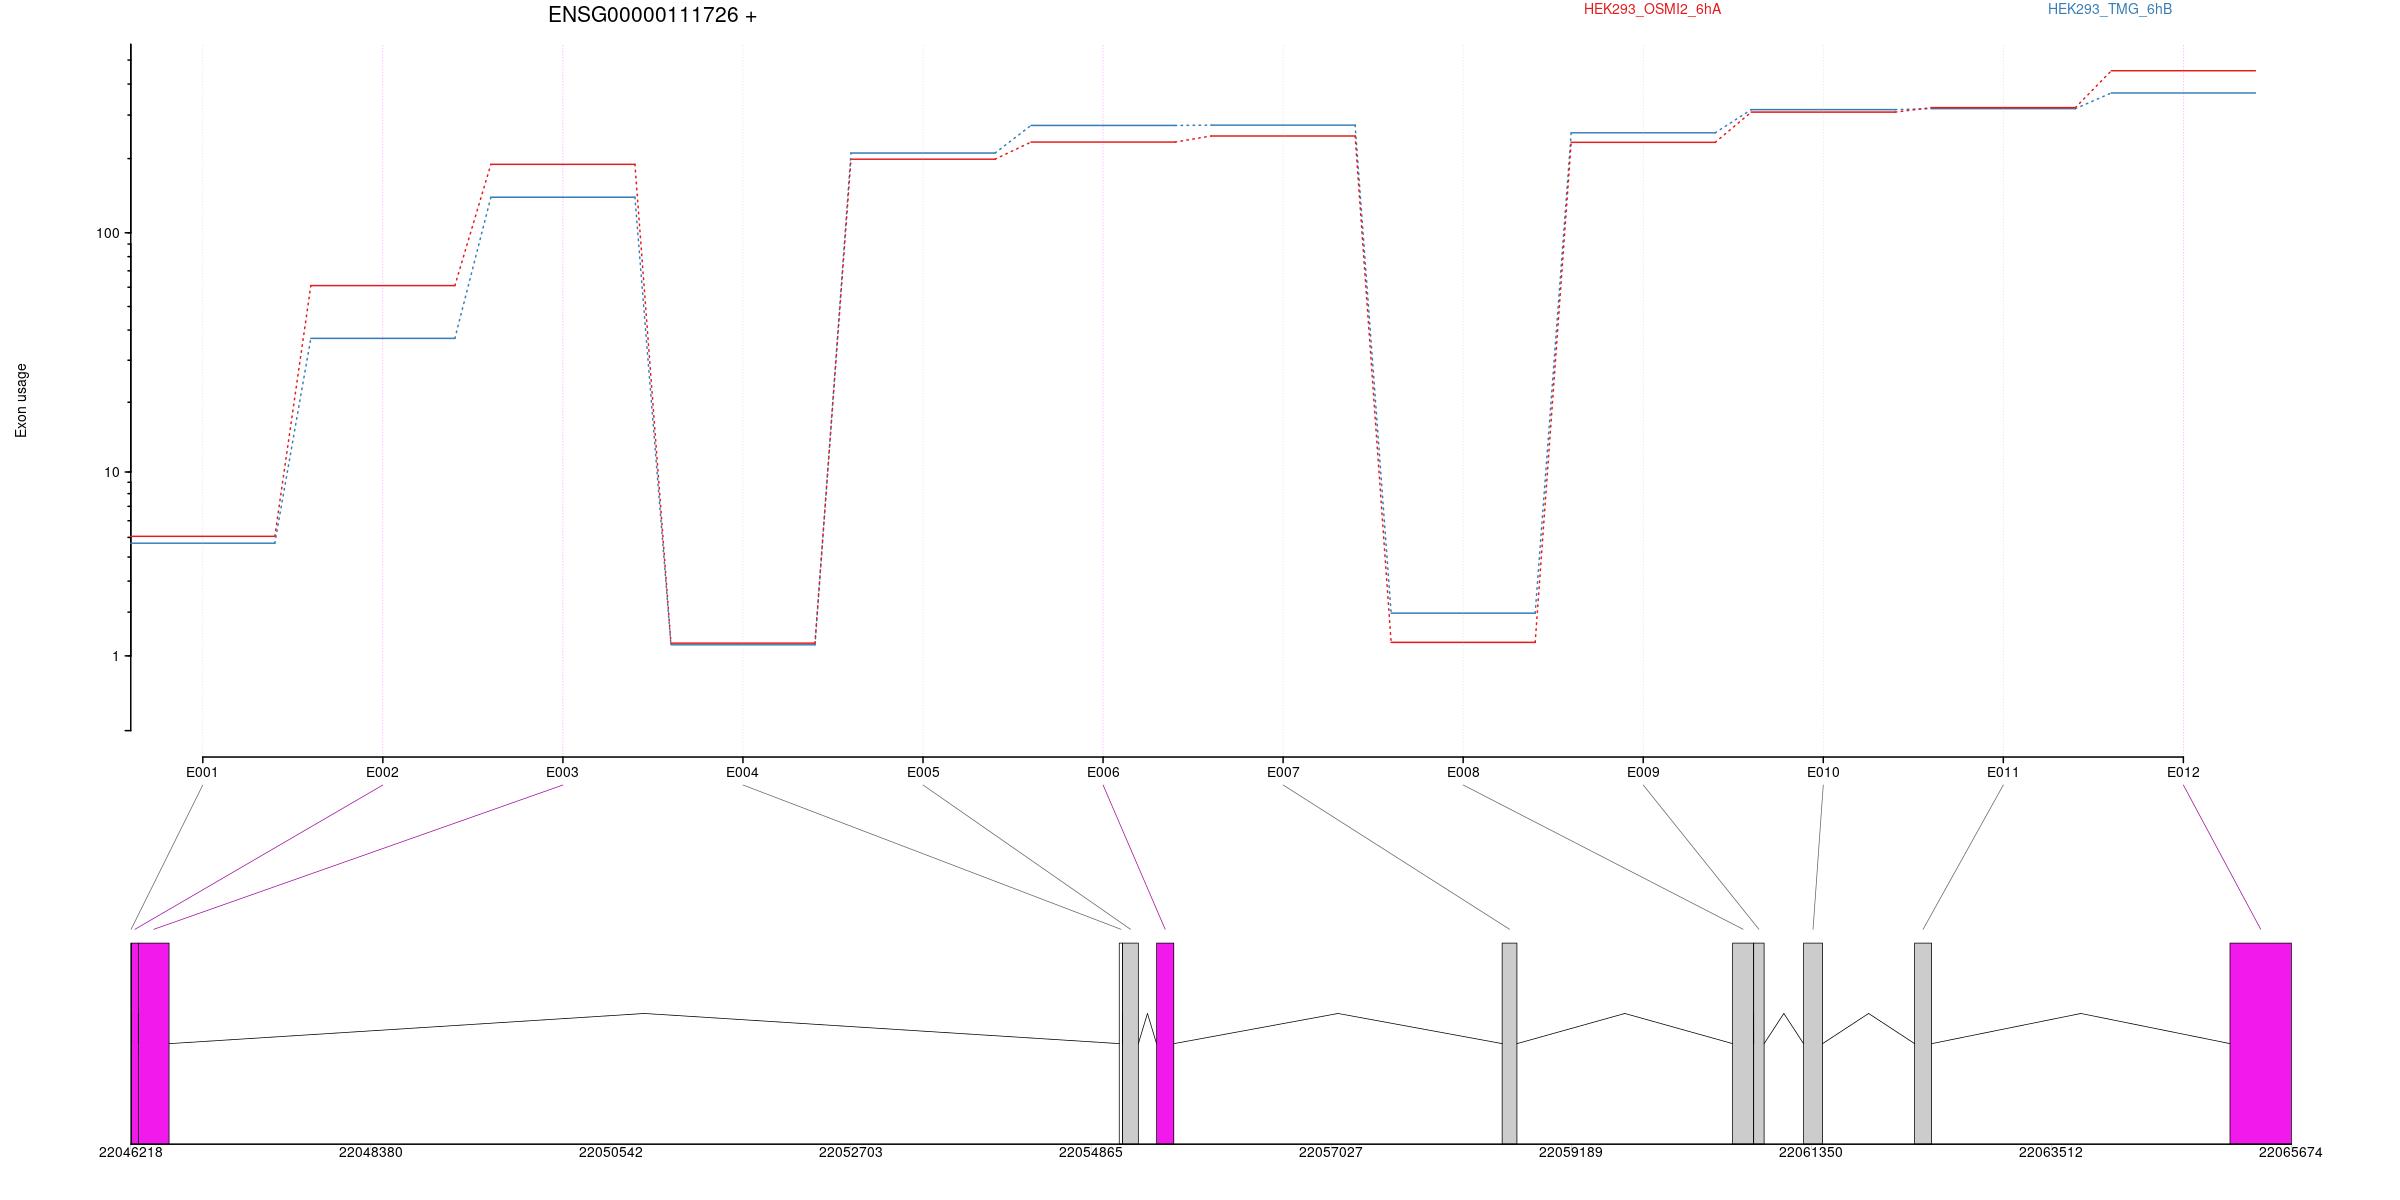Click the E005 axis label
The height and width of the screenshot is (1200, 2400).
tap(923, 772)
